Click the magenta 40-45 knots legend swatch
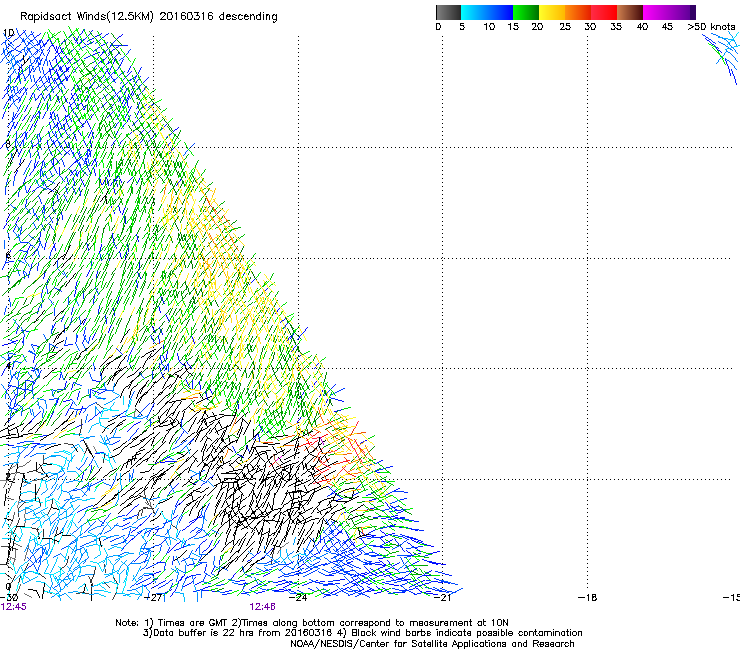 [x=656, y=12]
